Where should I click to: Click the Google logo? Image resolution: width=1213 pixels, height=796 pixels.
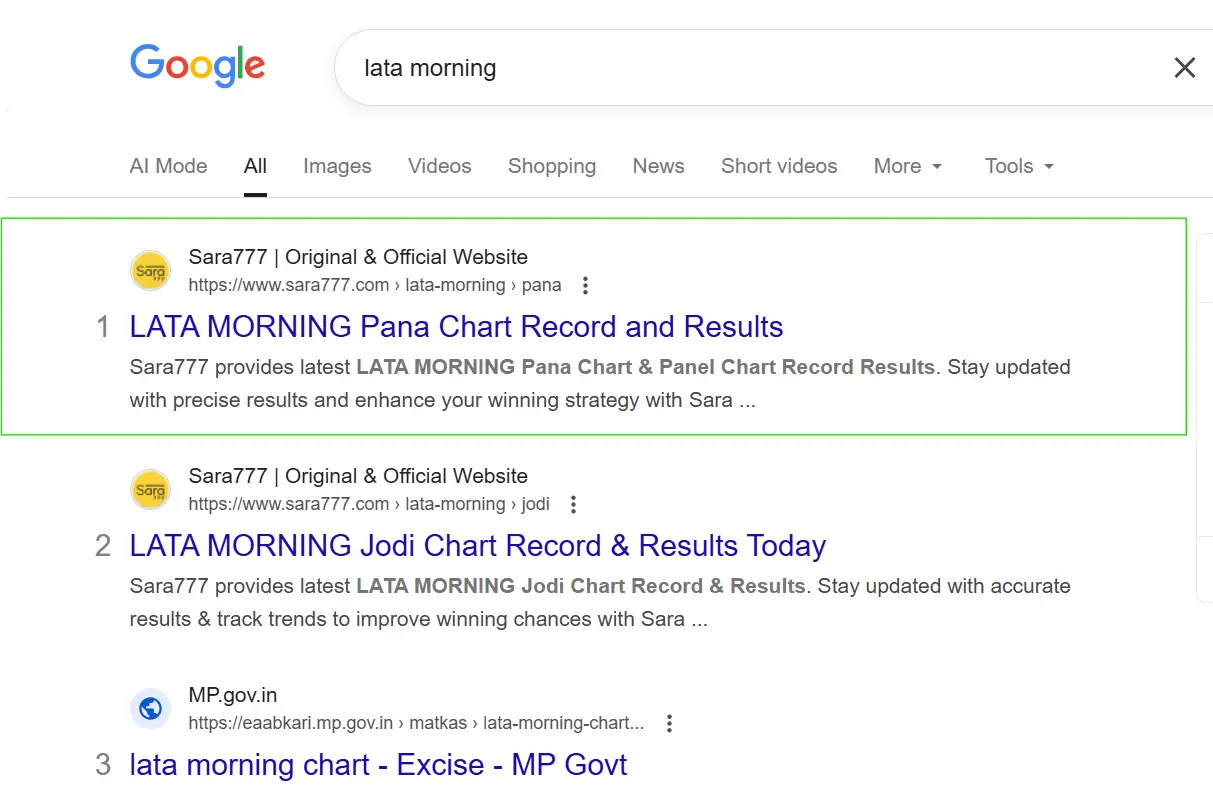tap(197, 66)
